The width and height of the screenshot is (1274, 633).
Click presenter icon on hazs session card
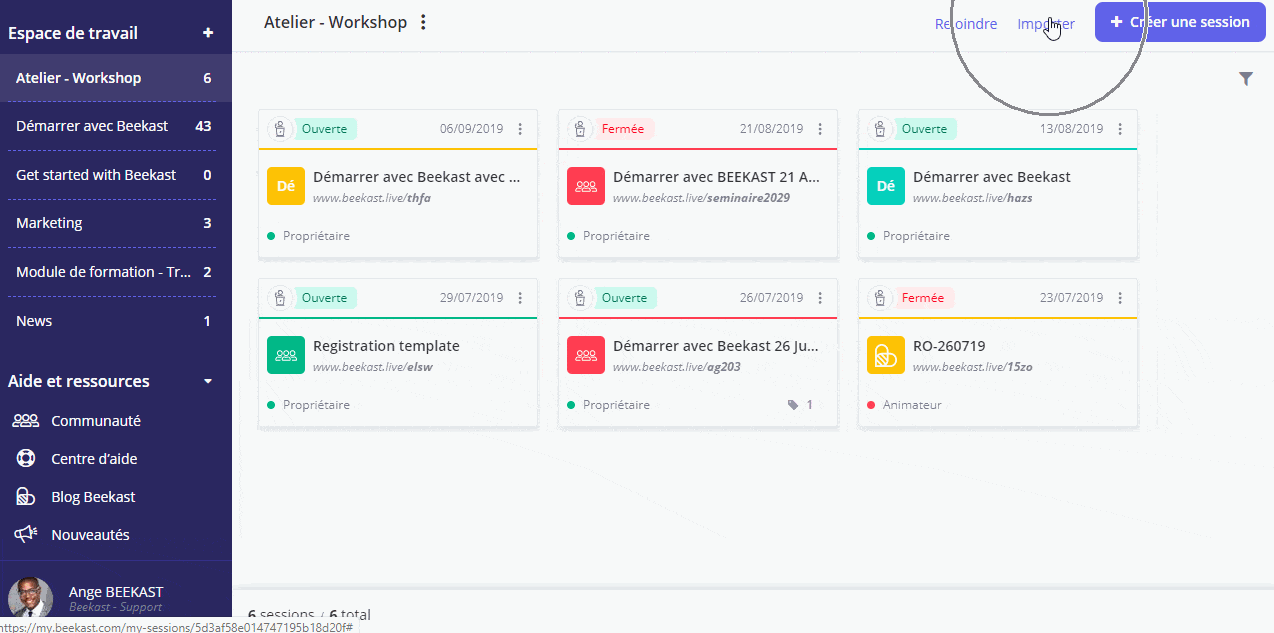tap(880, 129)
